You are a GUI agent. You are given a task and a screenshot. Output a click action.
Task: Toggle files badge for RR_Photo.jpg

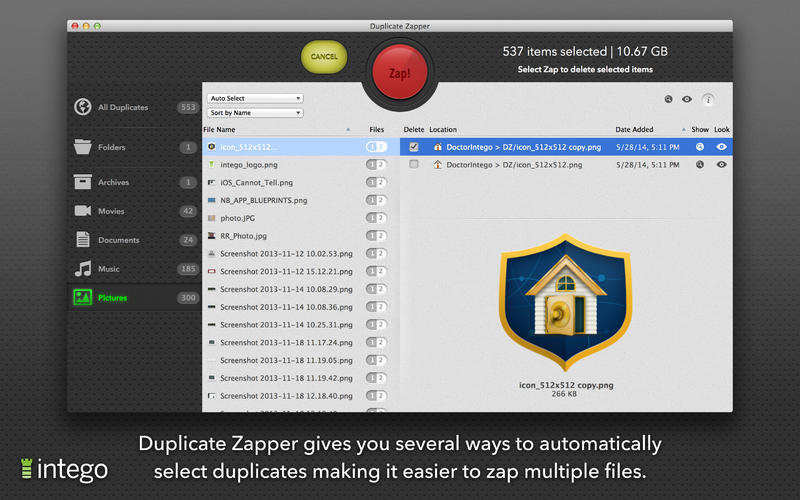point(376,236)
